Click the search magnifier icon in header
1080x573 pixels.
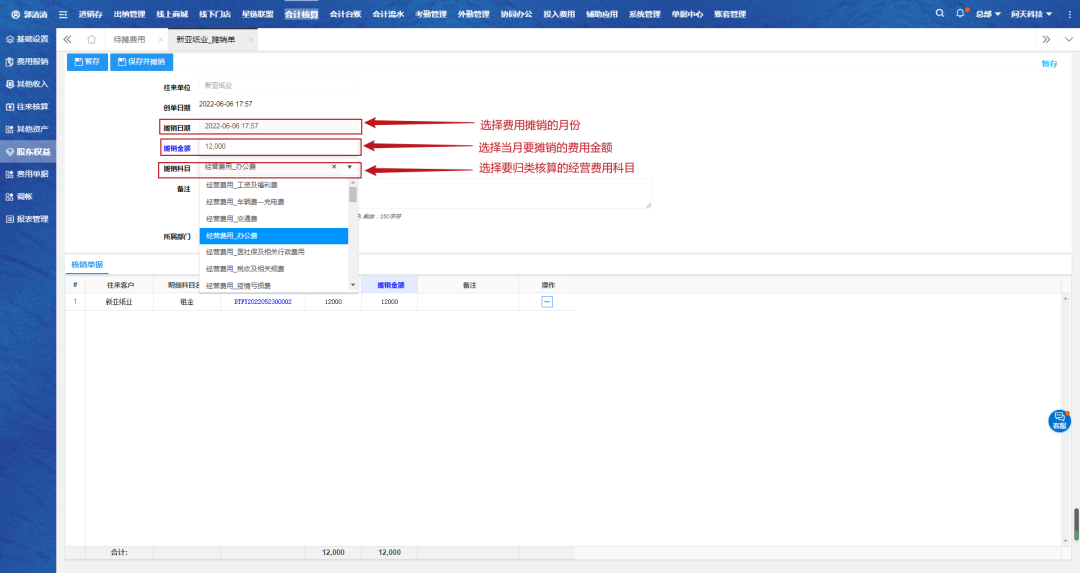(x=939, y=14)
